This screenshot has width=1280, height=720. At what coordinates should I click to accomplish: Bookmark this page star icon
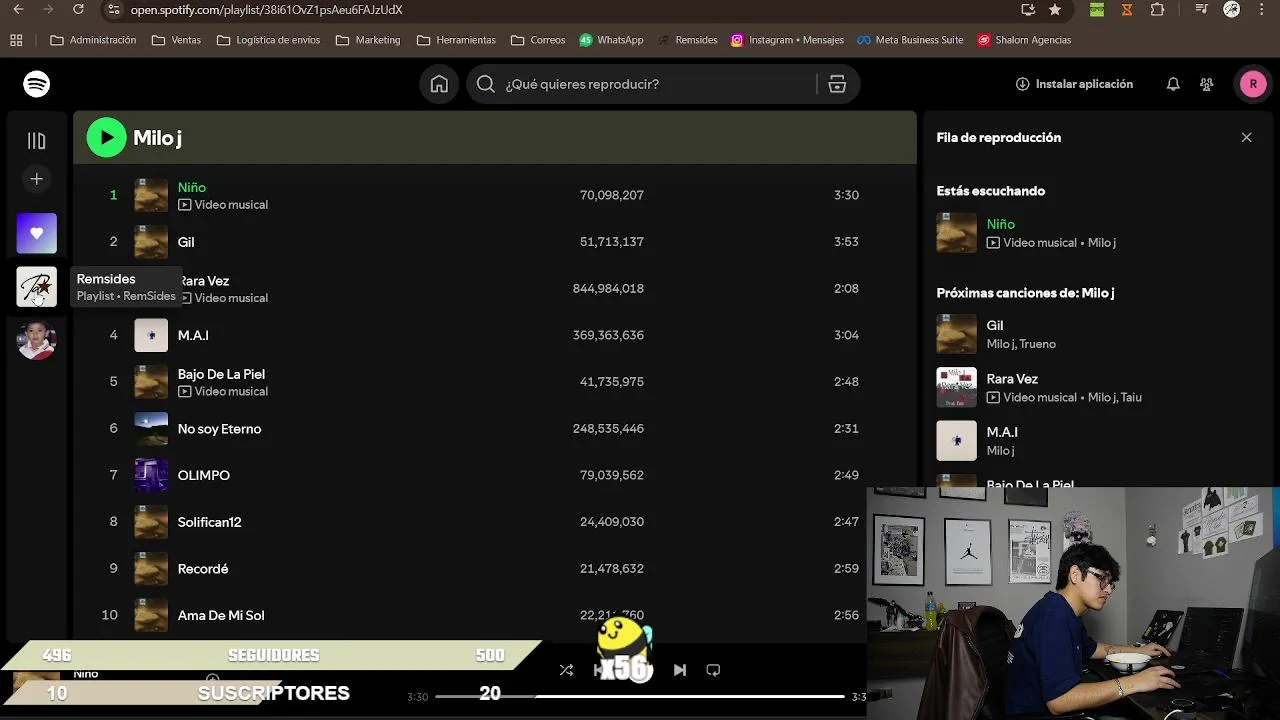(1055, 9)
